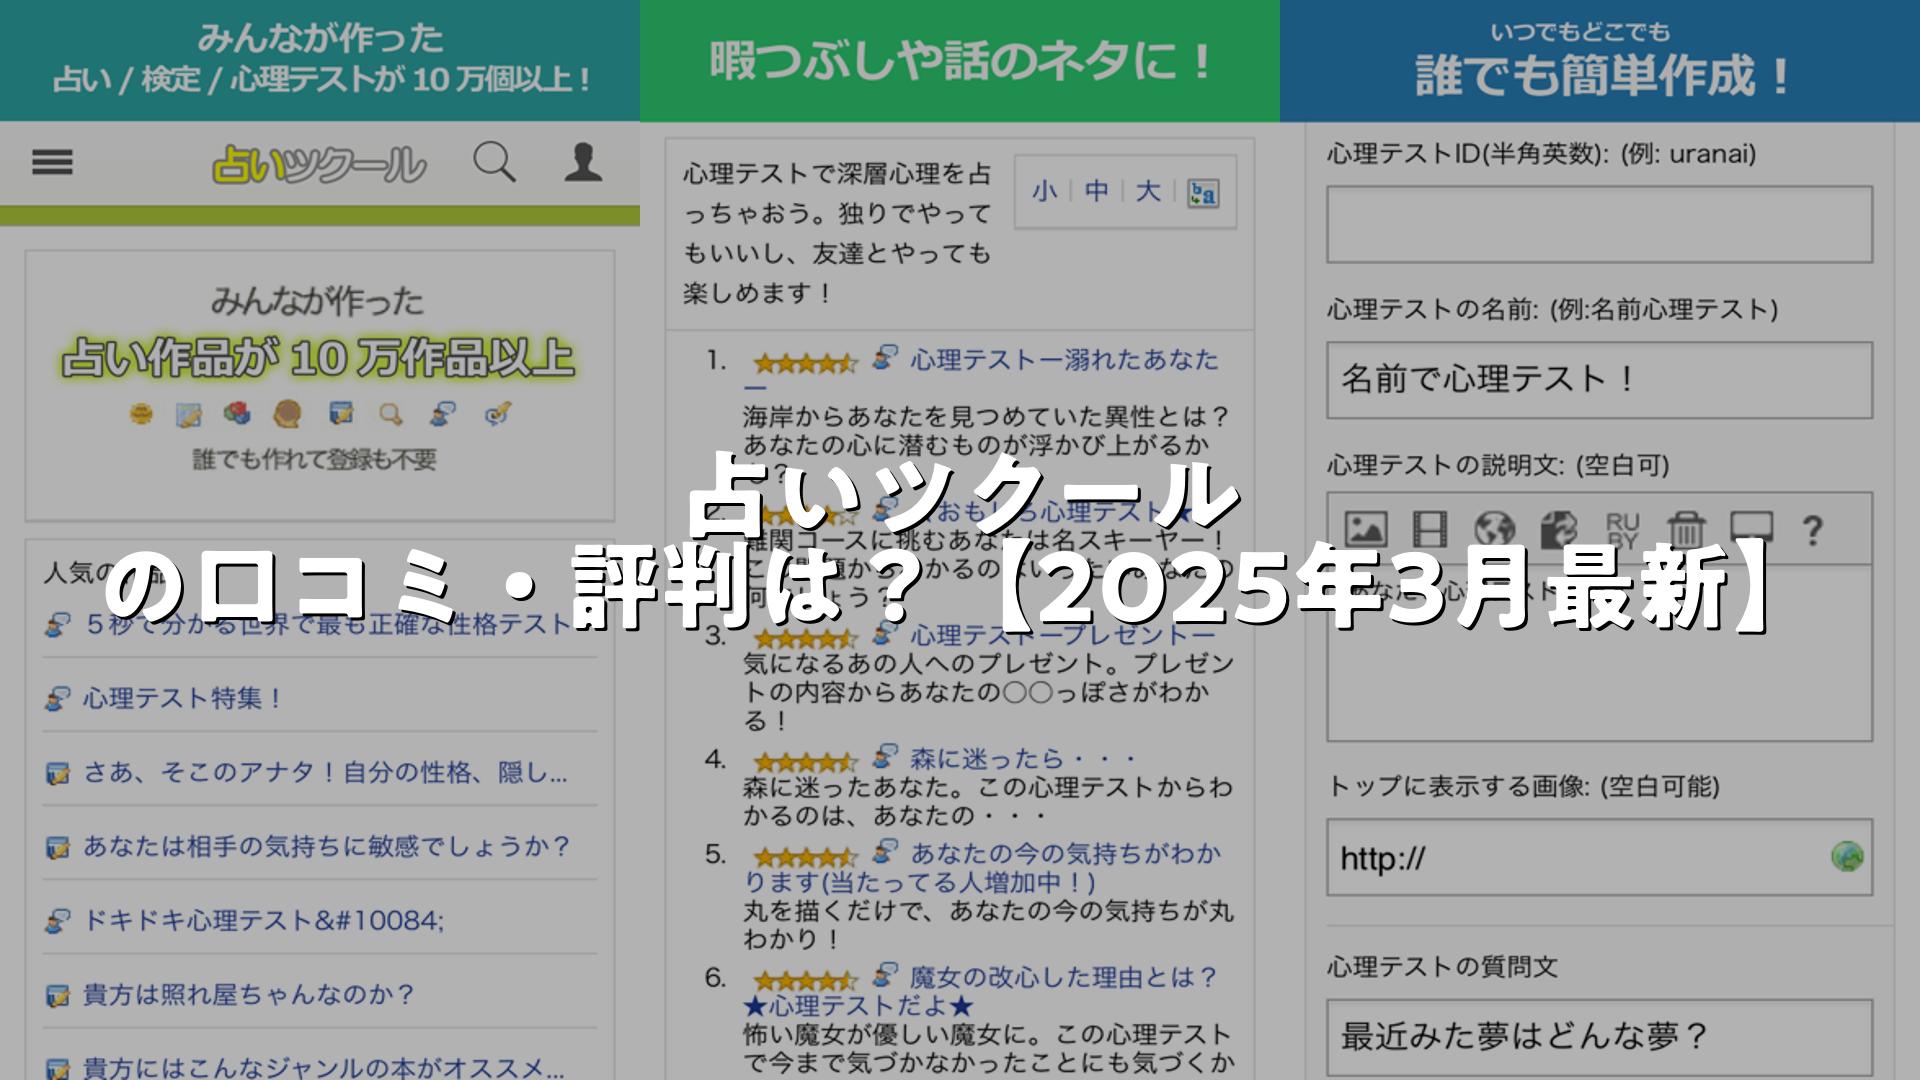Click the translate icon beside 大
Screen dimensions: 1920x1080
[x=1202, y=193]
